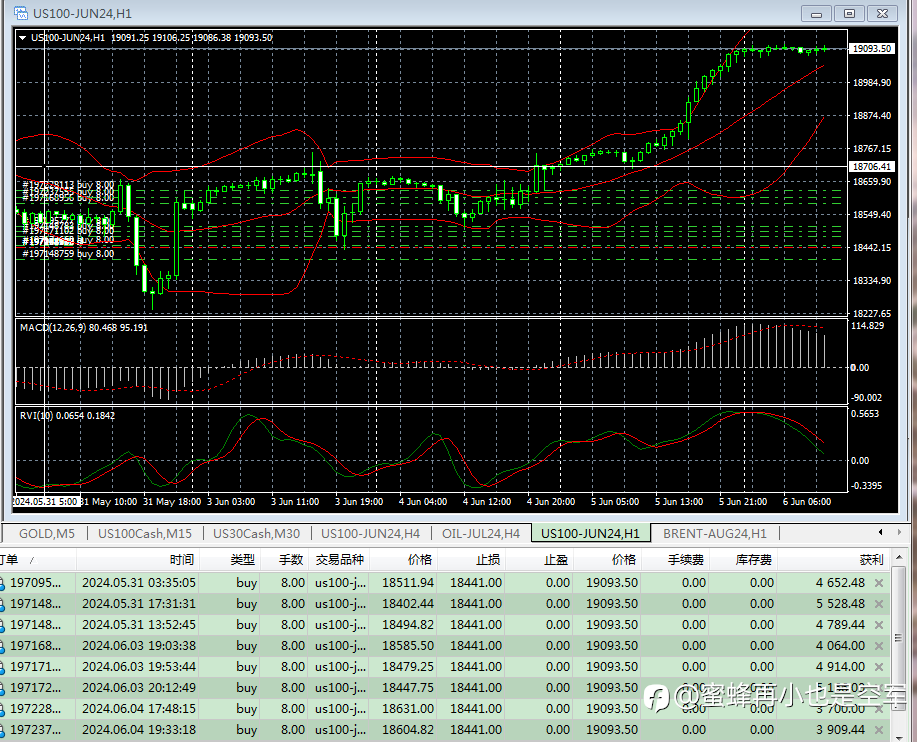Expand the triangle beside US100-JUN24,H1 in the chart
Viewport: 917px width, 742px height.
pyautogui.click(x=23, y=38)
